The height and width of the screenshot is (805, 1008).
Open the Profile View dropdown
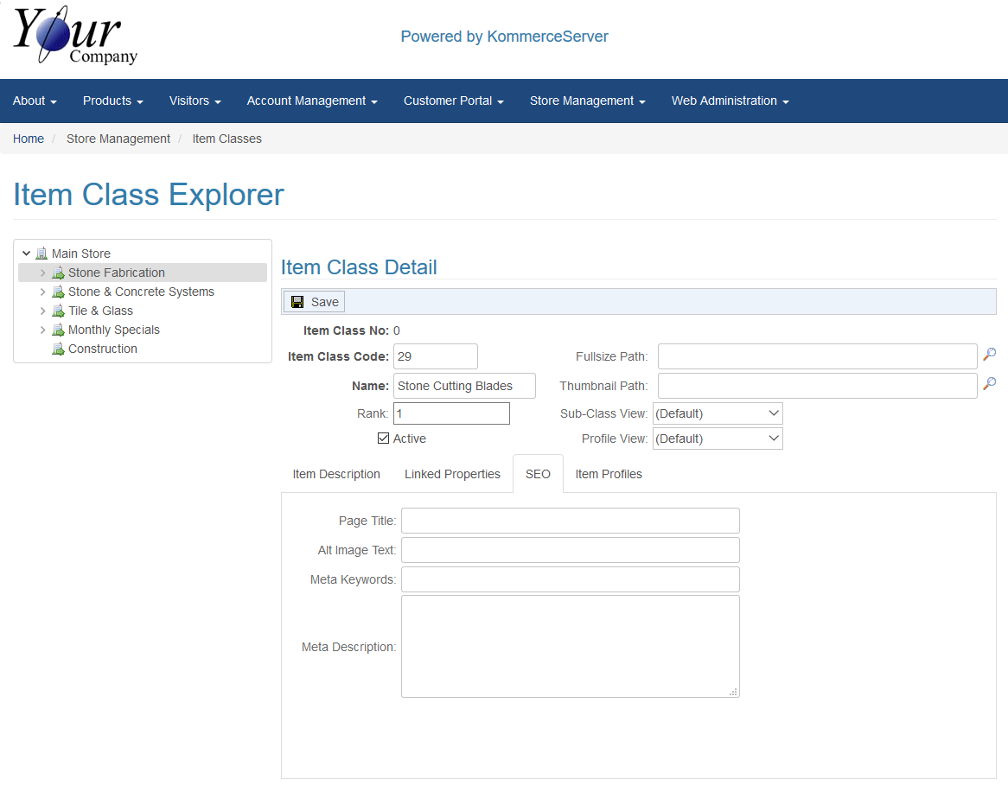point(717,438)
